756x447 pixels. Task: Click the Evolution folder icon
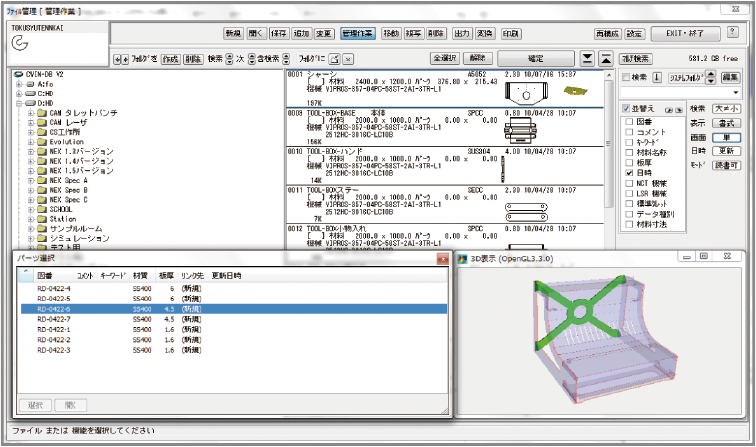[x=42, y=142]
